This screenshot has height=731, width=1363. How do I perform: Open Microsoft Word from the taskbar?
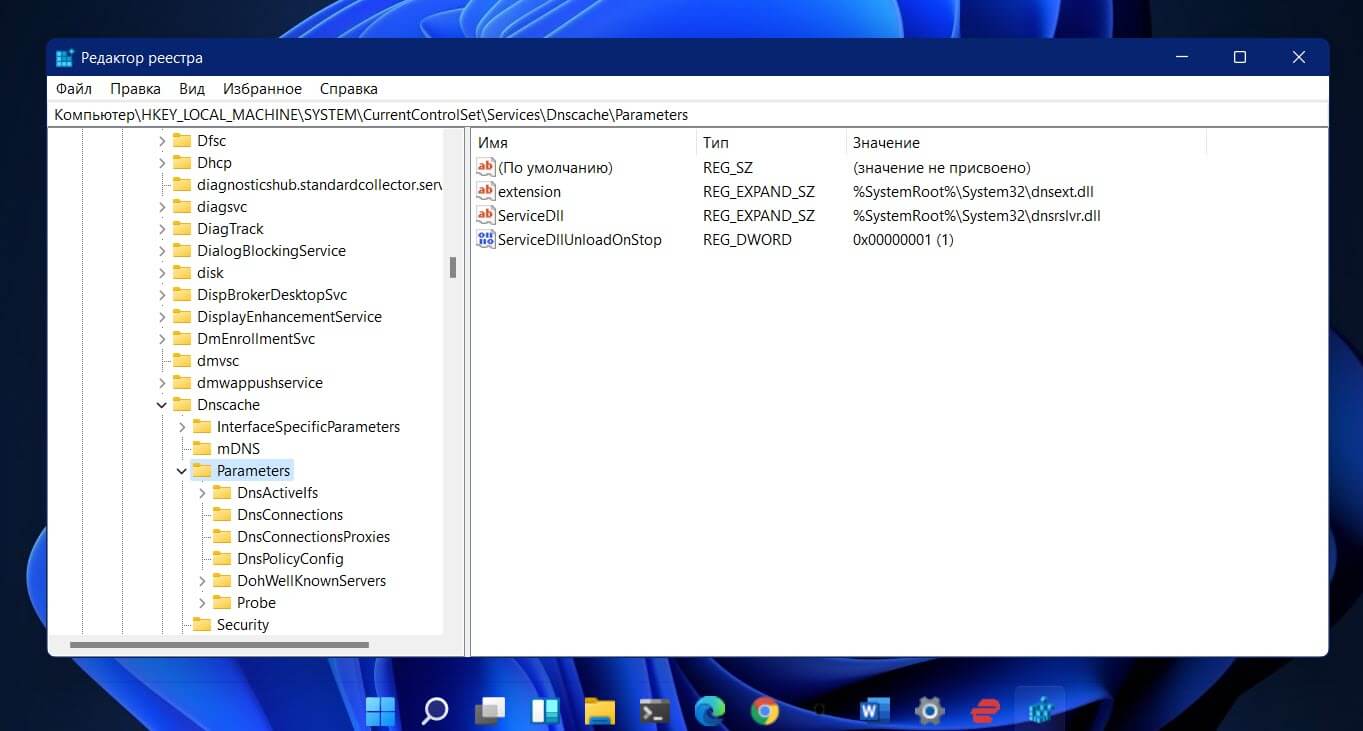(x=875, y=711)
